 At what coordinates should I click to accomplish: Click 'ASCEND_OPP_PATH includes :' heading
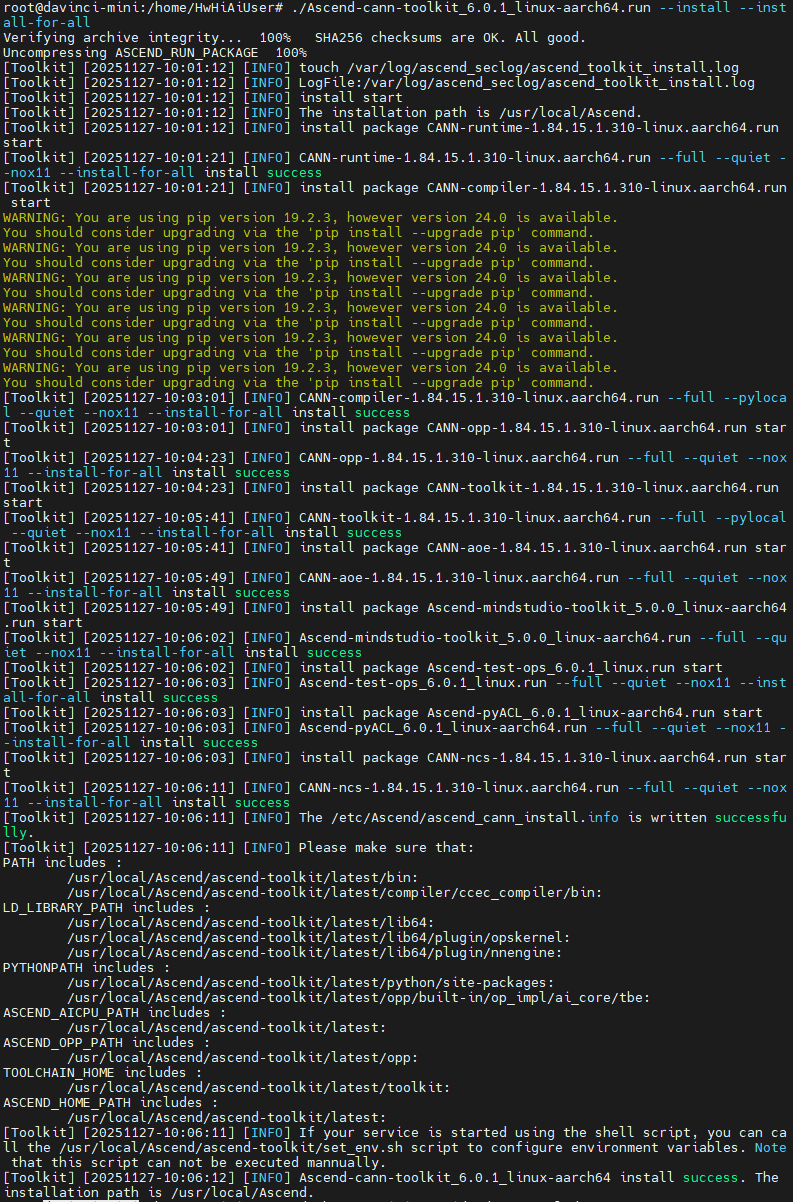tap(107, 1043)
